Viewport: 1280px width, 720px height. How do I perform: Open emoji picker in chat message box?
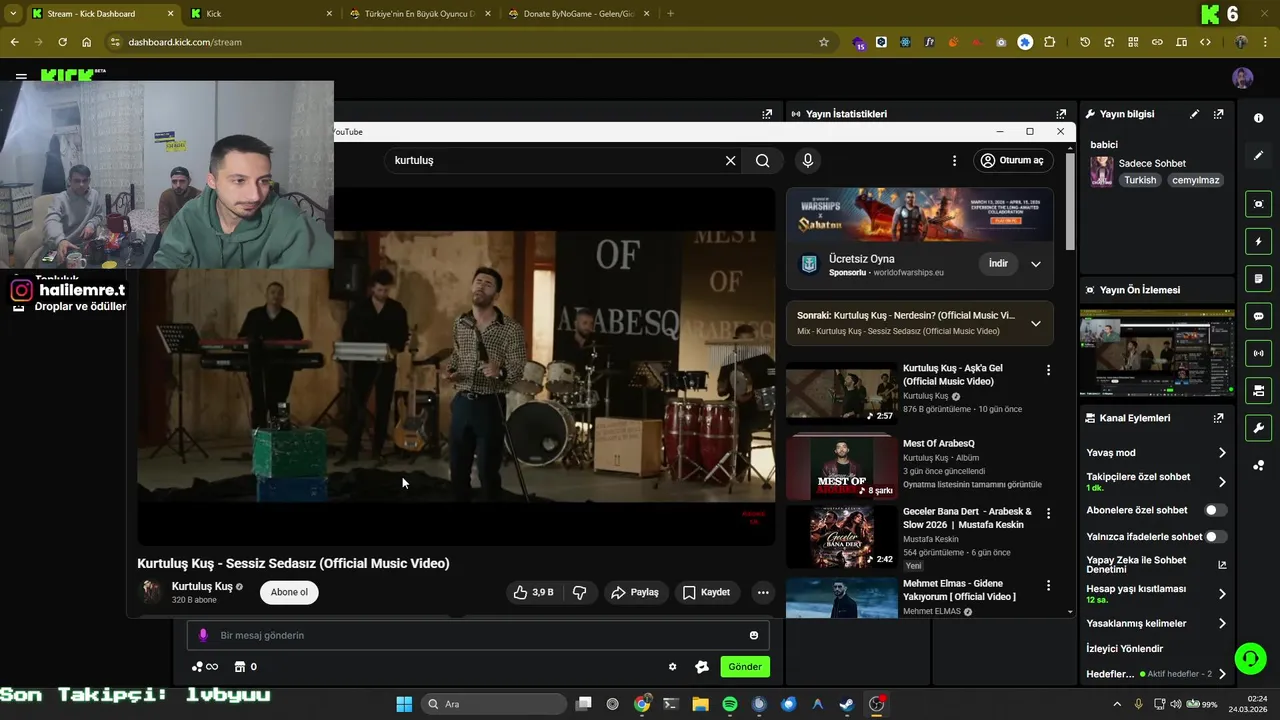753,635
